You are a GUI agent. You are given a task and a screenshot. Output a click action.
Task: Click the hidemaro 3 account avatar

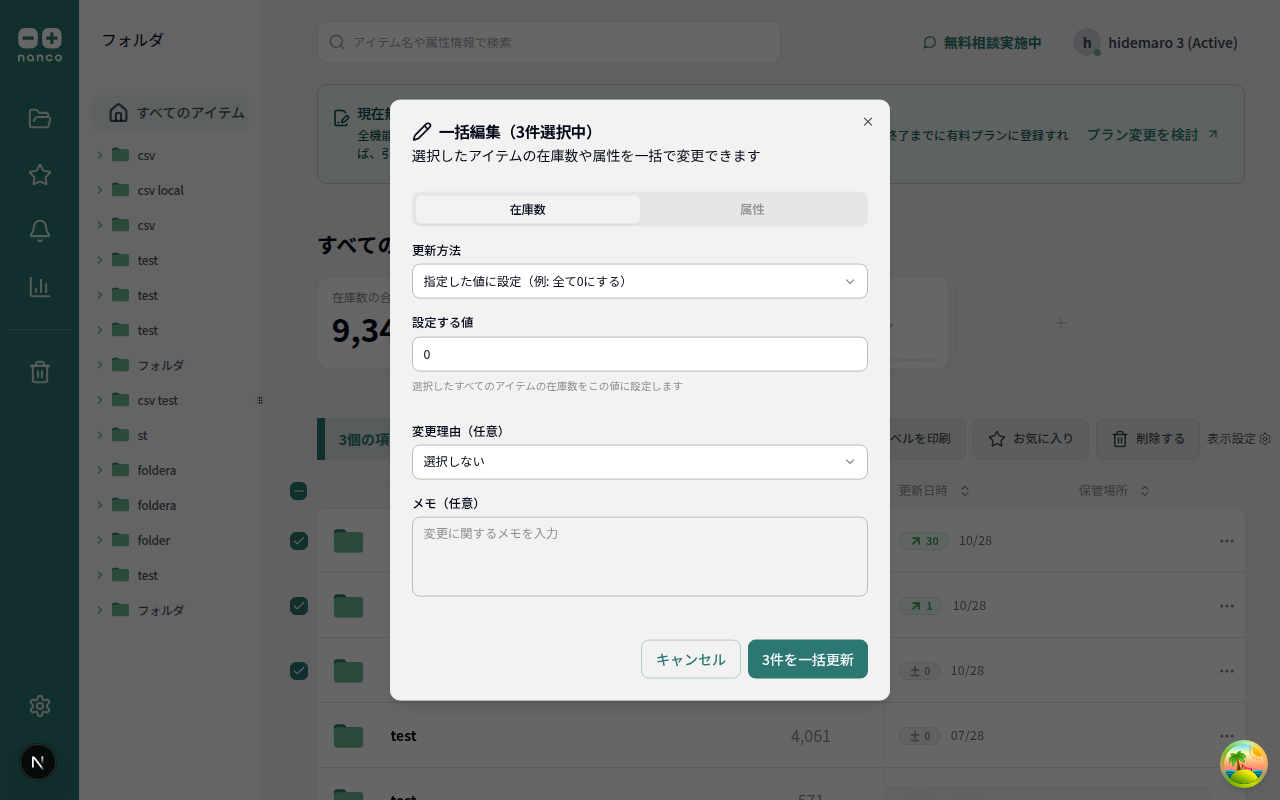1087,42
